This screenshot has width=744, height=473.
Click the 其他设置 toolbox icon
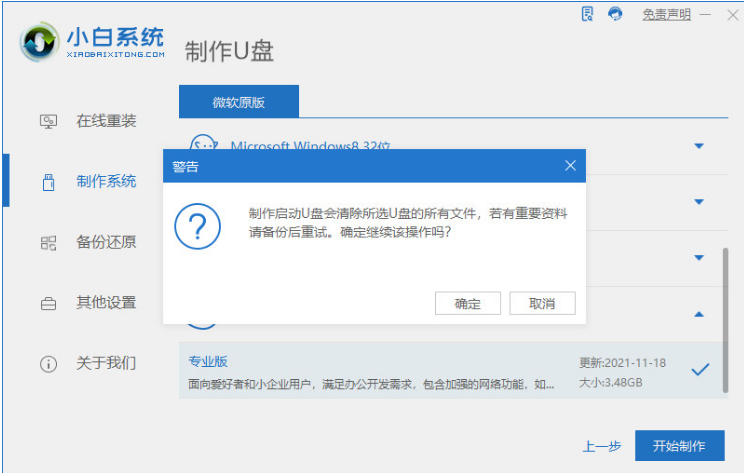point(48,304)
